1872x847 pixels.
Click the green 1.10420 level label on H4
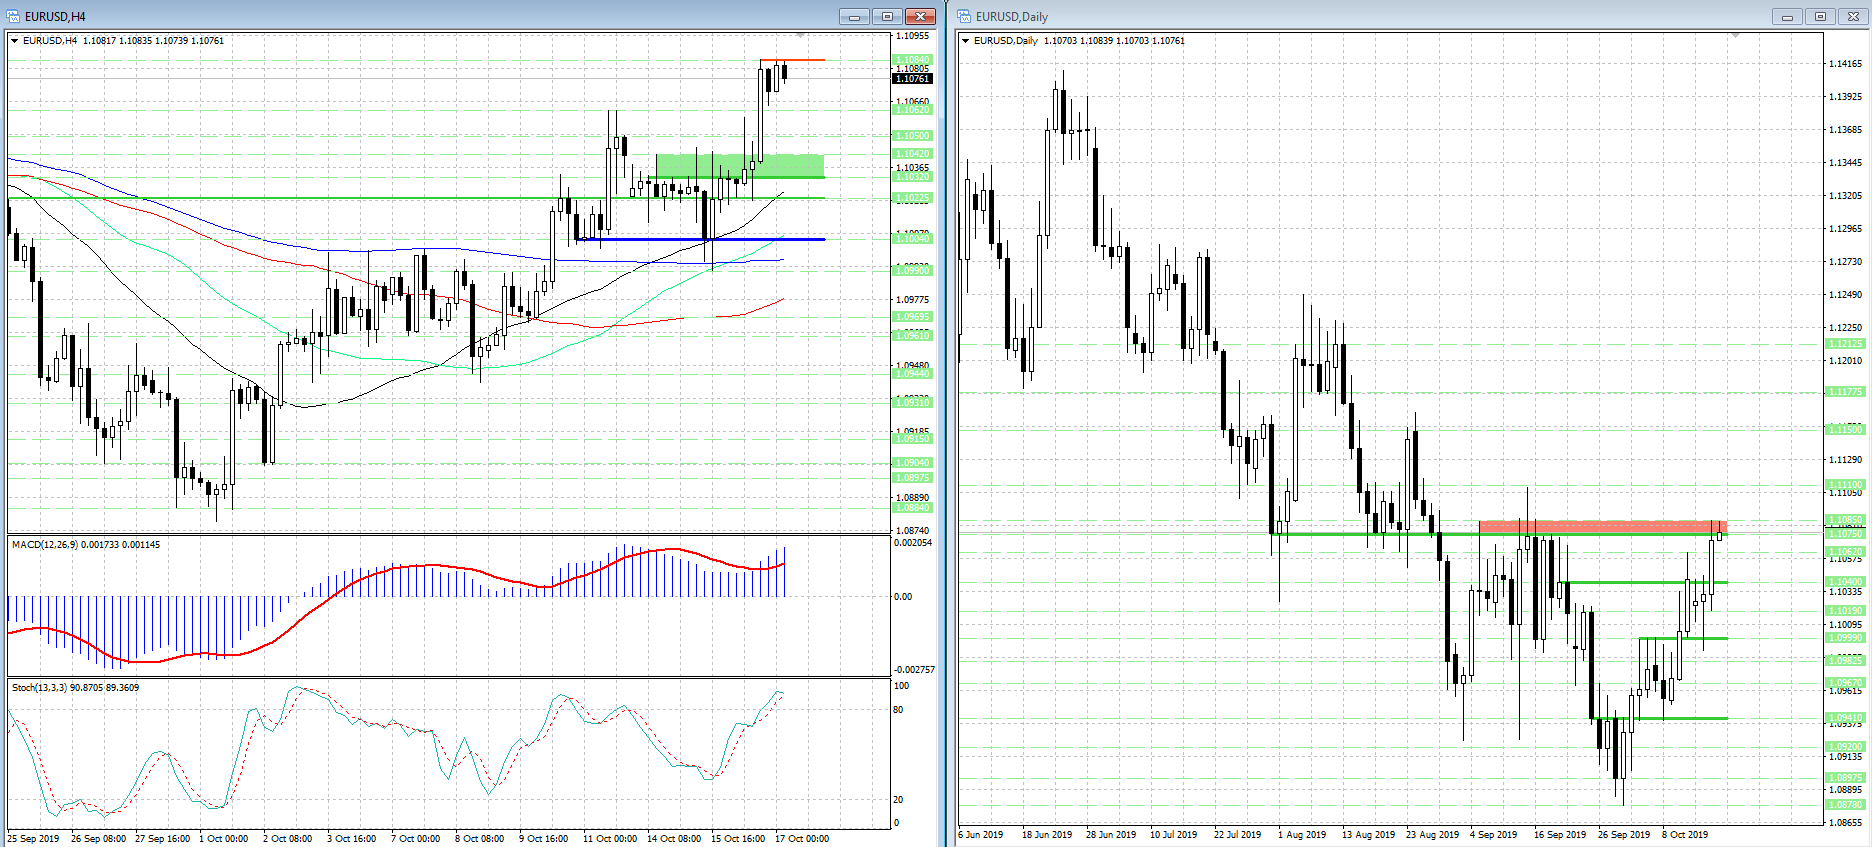coord(912,154)
